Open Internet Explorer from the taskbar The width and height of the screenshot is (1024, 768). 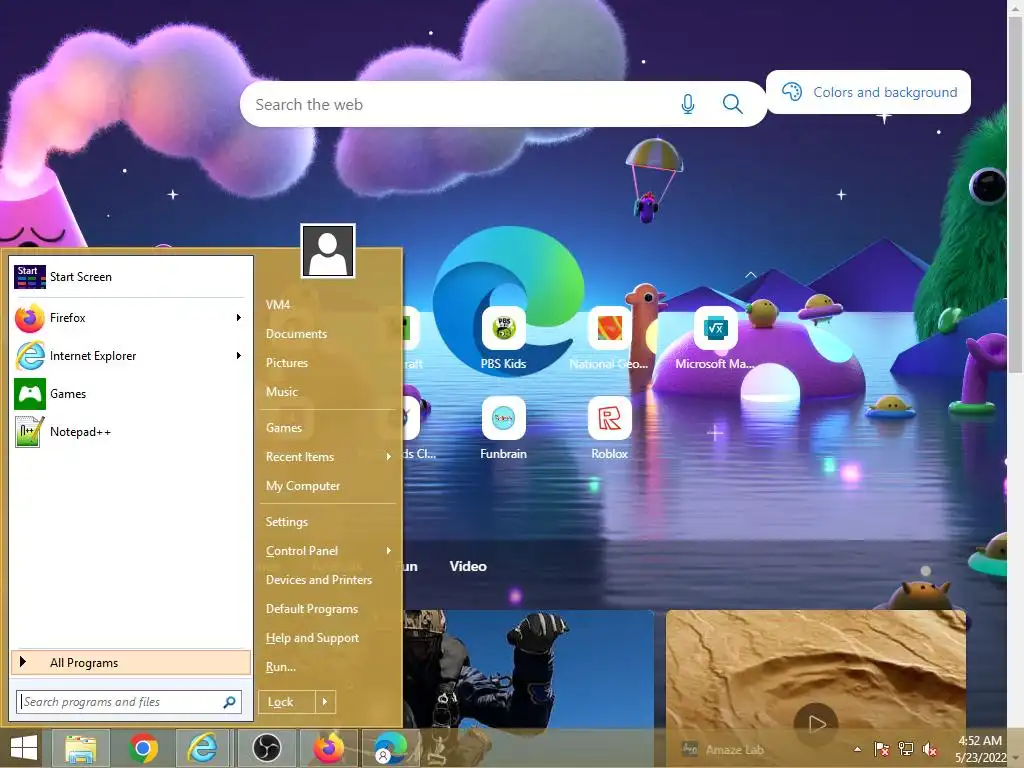[203, 748]
